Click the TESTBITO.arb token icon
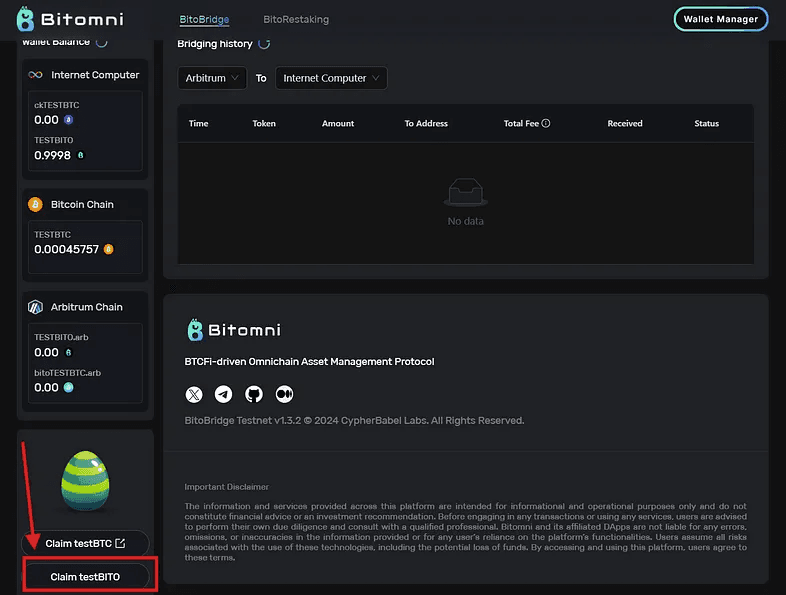Screen dimensions: 786x595 tap(69, 352)
